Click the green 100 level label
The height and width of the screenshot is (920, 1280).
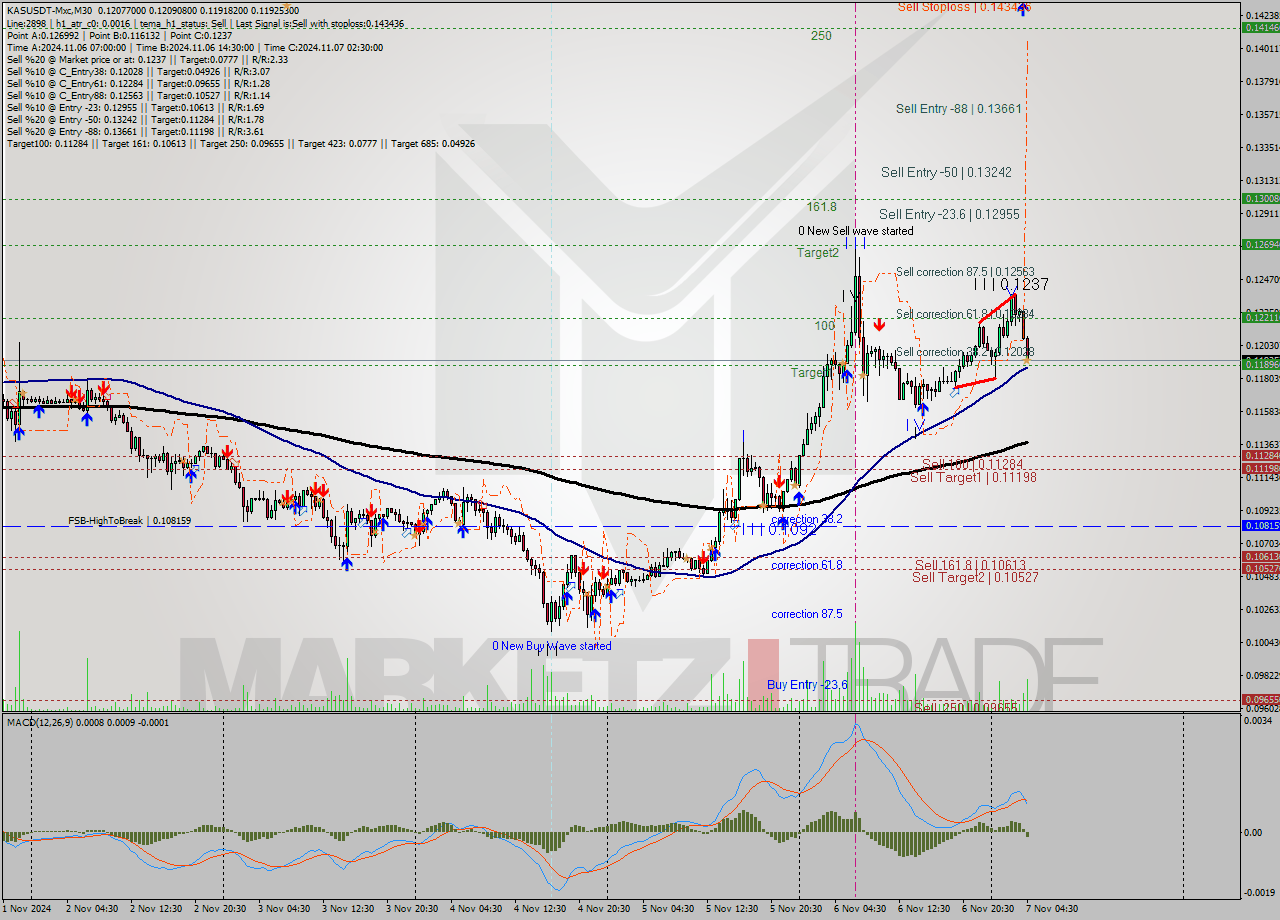824,326
